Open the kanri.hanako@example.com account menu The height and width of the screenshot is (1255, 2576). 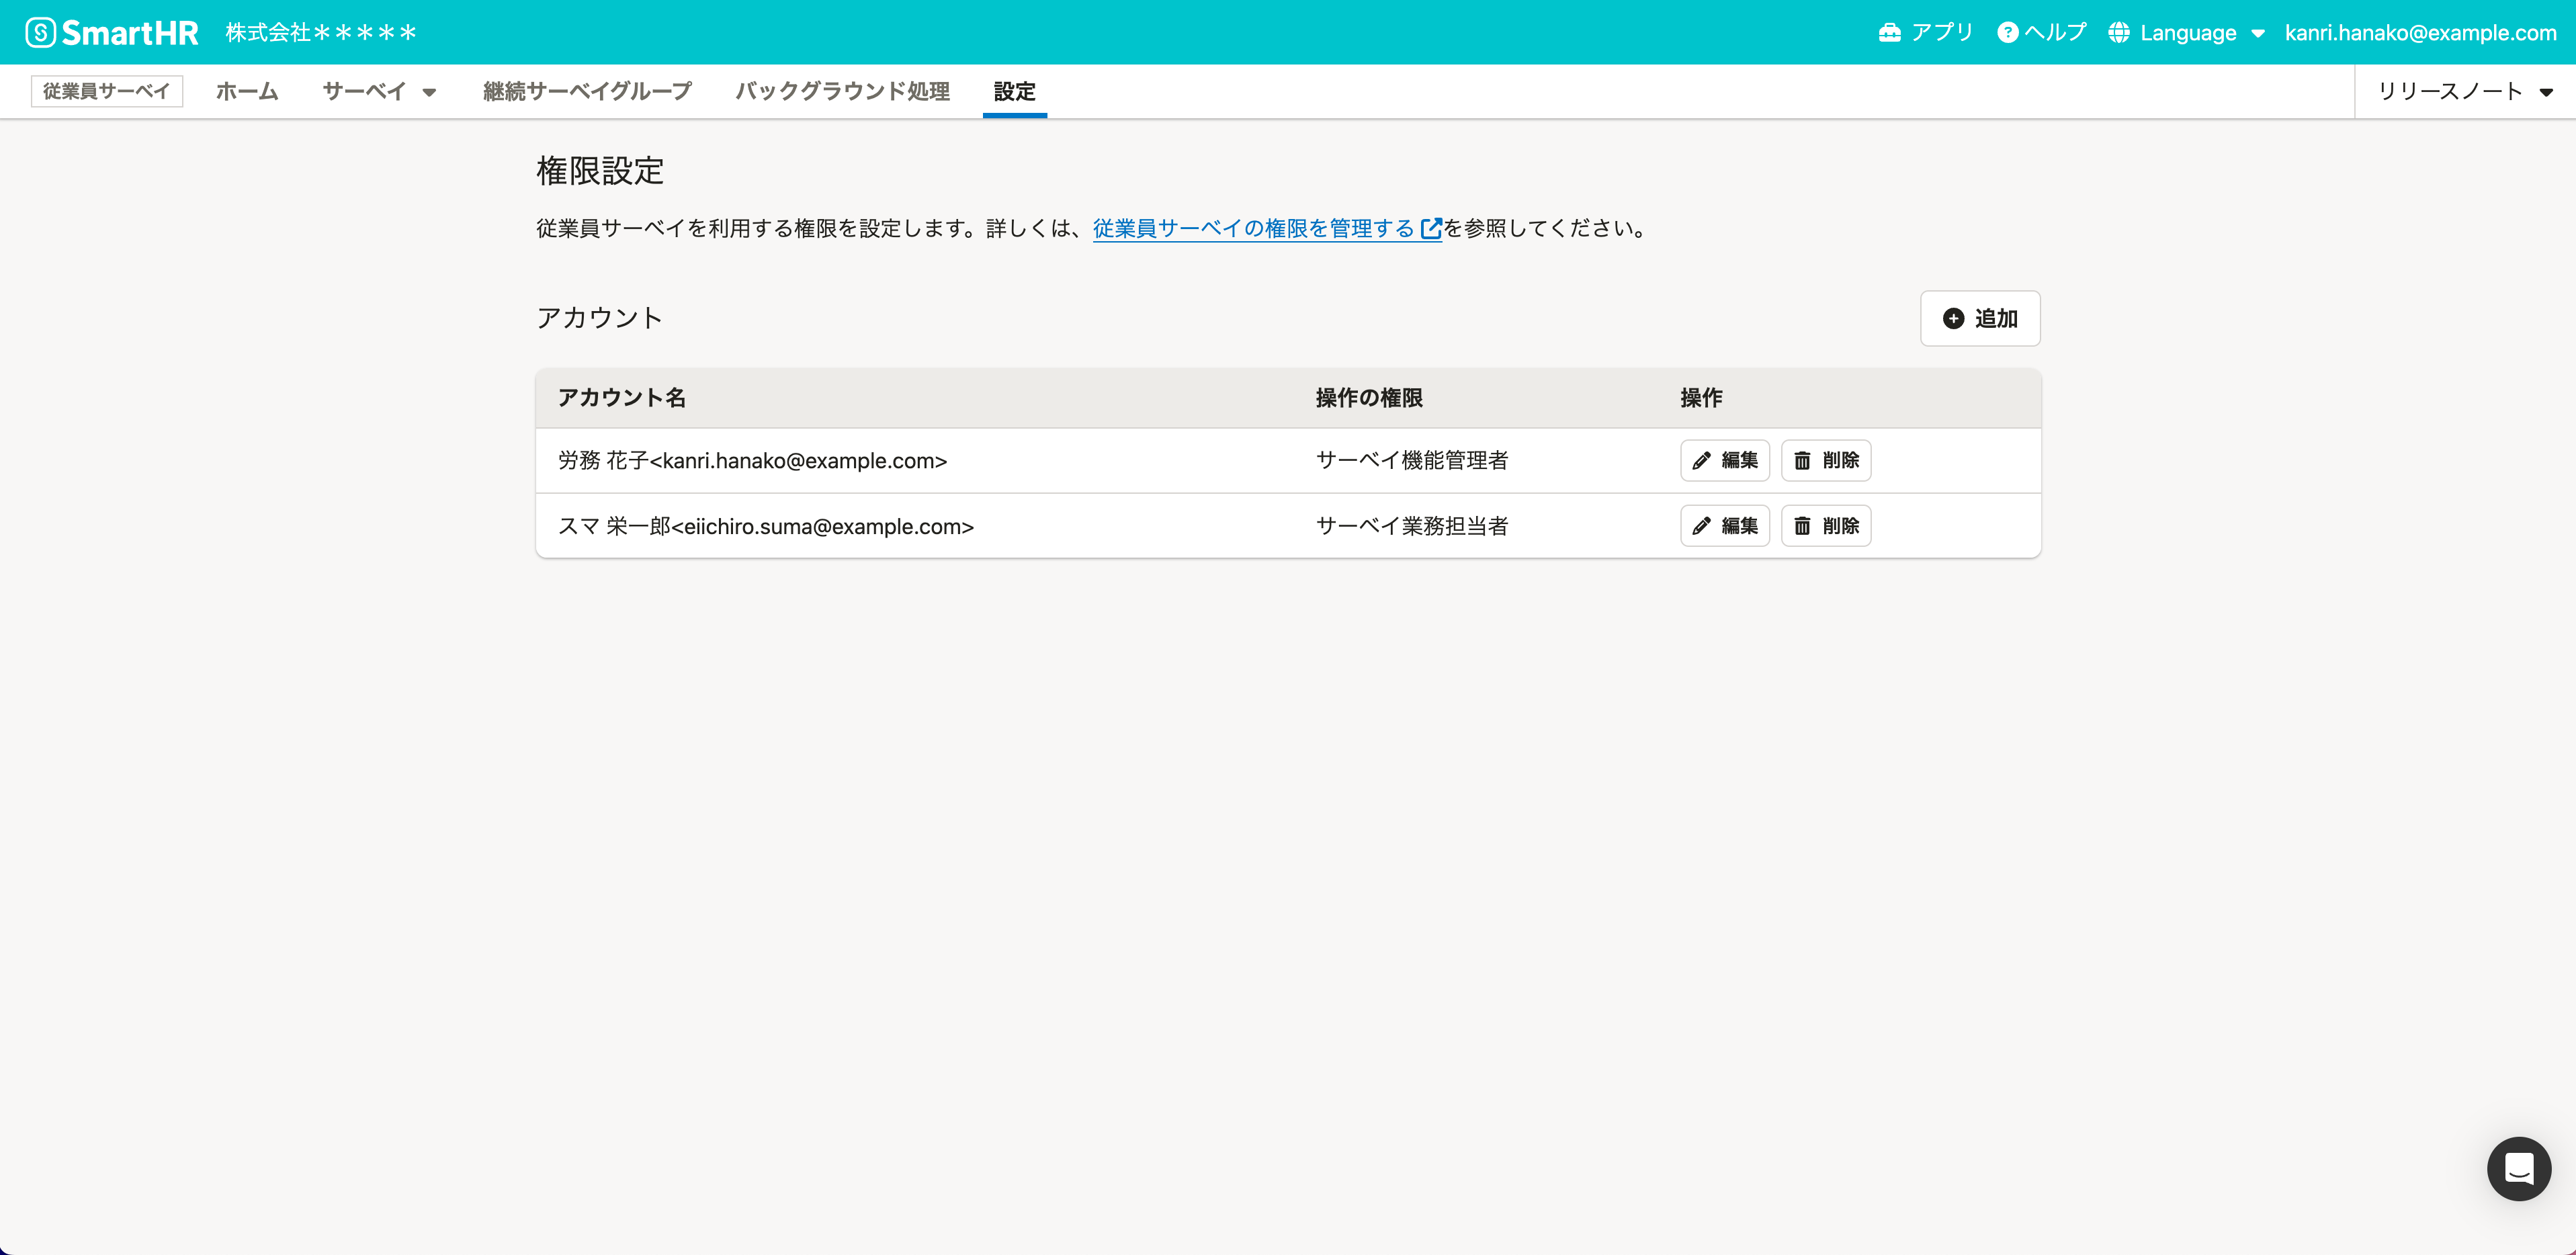(2420, 33)
